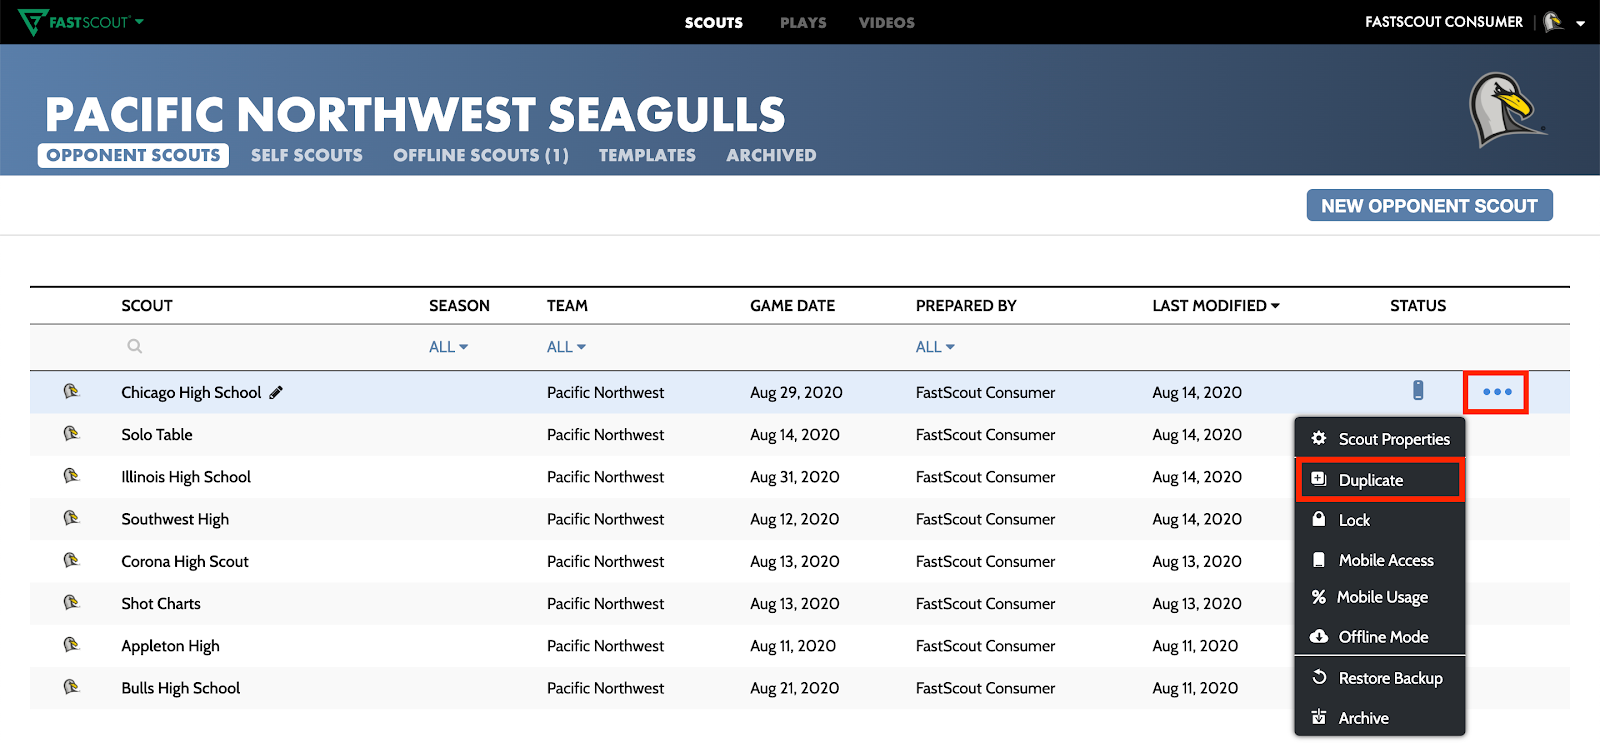Choose Restore Backup in context menu
Image resolution: width=1600 pixels, height=747 pixels.
1380,678
